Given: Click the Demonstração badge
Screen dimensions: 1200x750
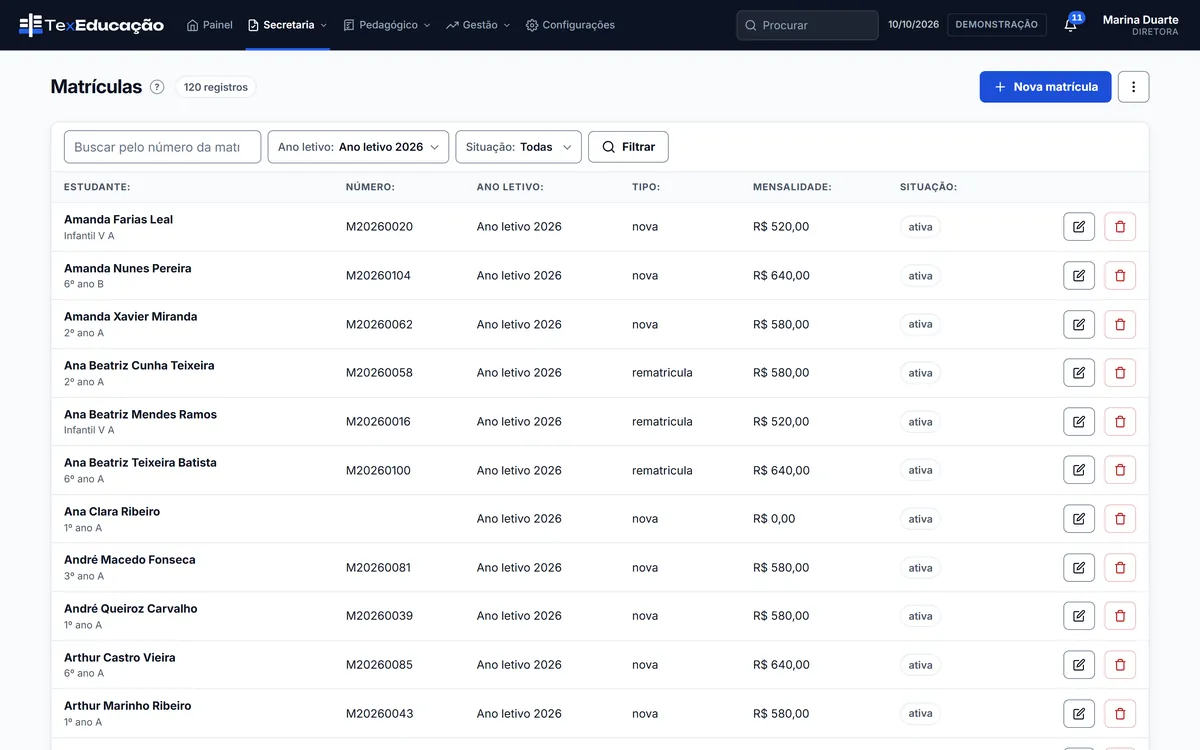Looking at the screenshot, I should pos(997,25).
